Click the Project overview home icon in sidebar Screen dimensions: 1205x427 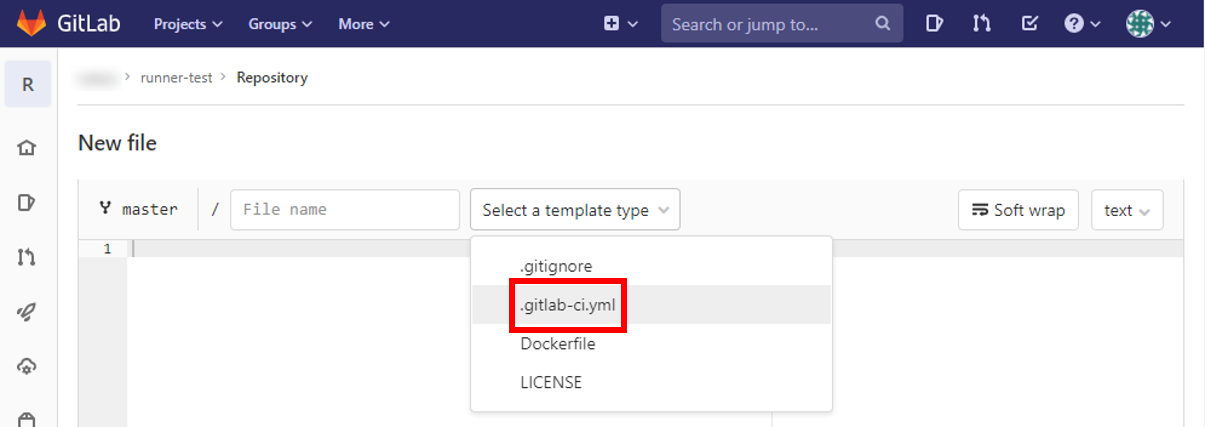pyautogui.click(x=27, y=148)
